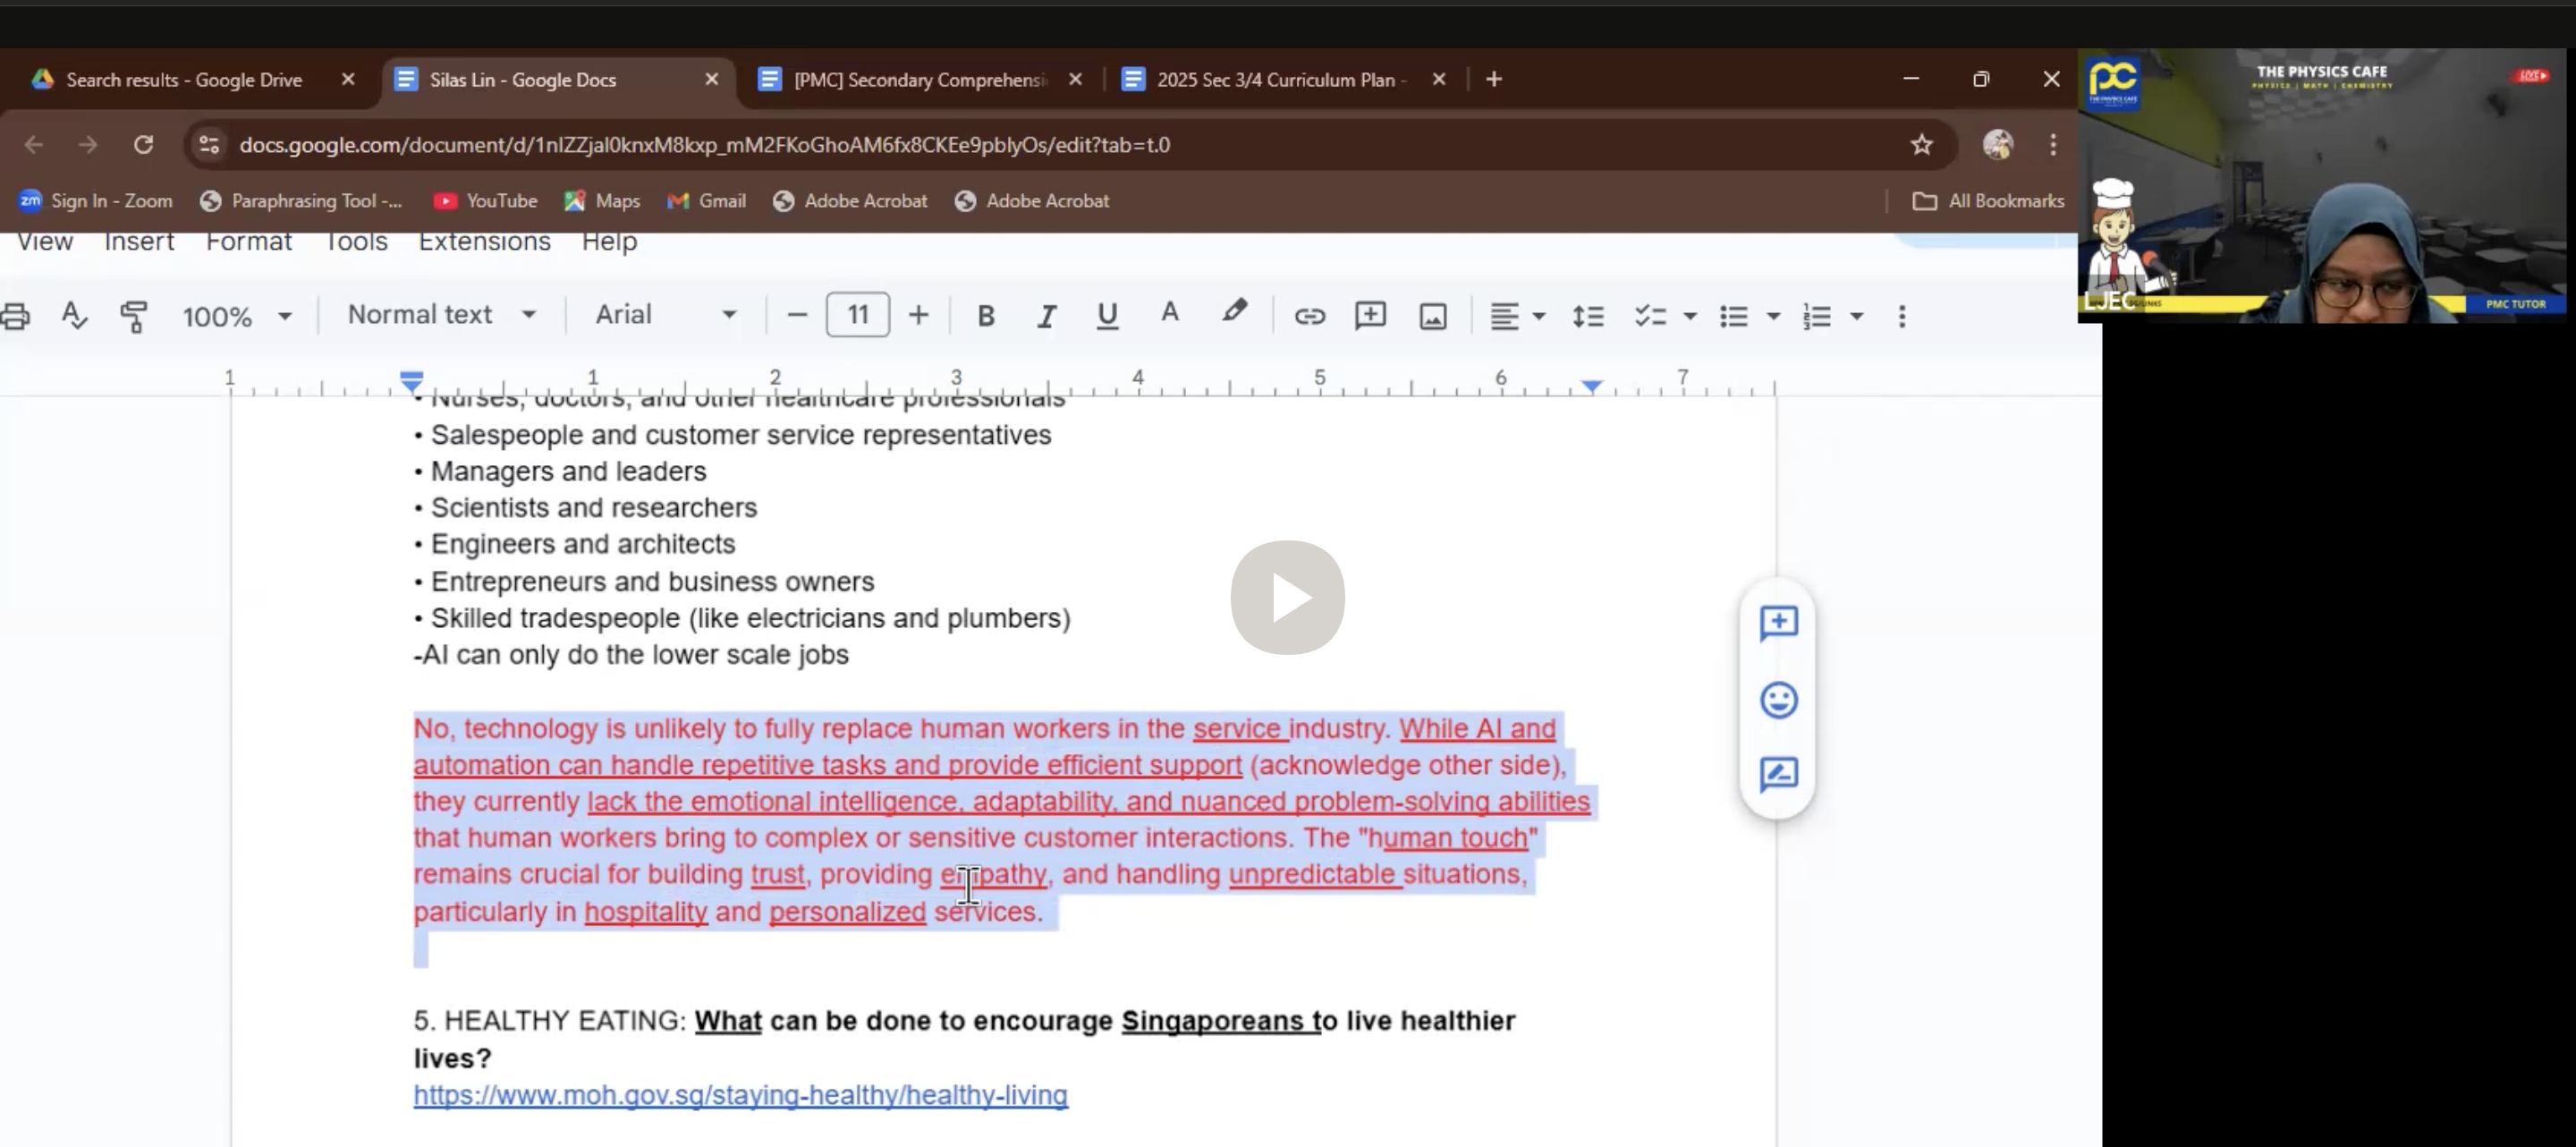Image resolution: width=2576 pixels, height=1147 pixels.
Task: Click the font size field showing 11
Action: [858, 315]
